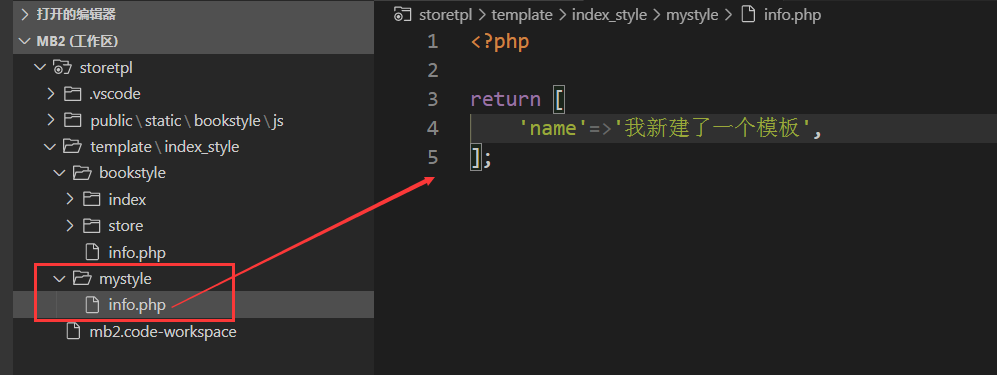Select index_style in the breadcrumb path
Viewport: 997px width, 375px height.
[609, 14]
